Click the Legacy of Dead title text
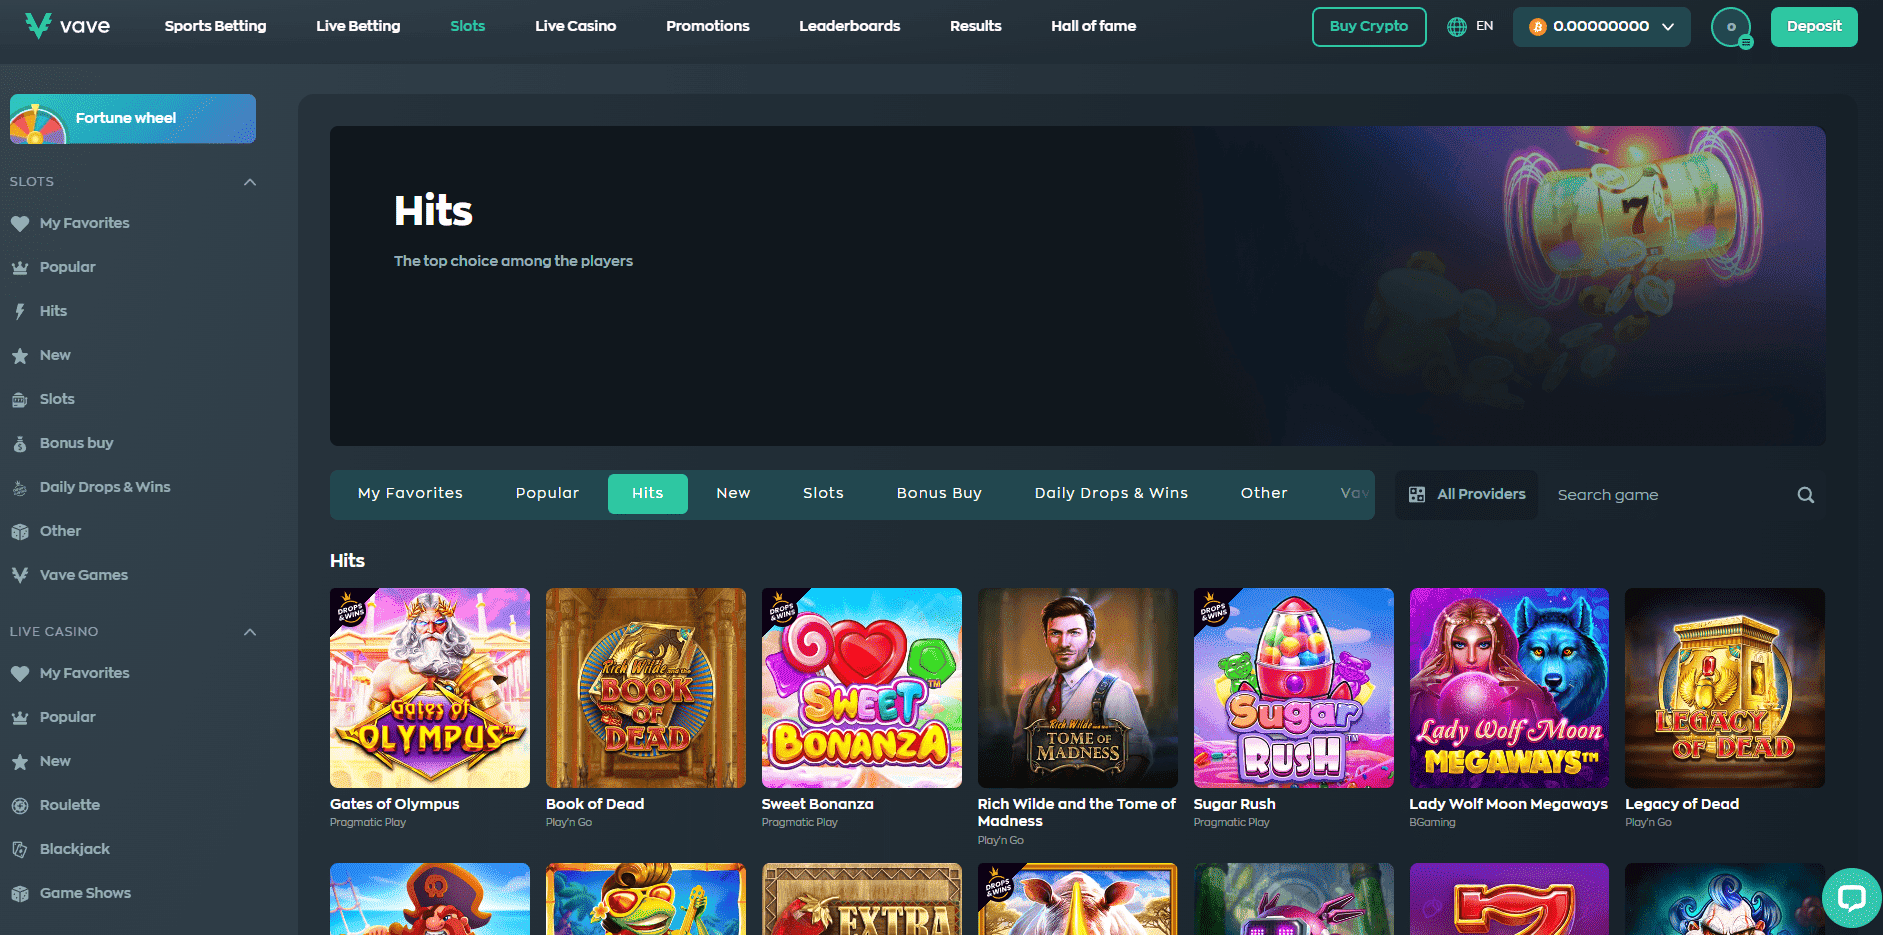Image resolution: width=1883 pixels, height=935 pixels. point(1682,804)
